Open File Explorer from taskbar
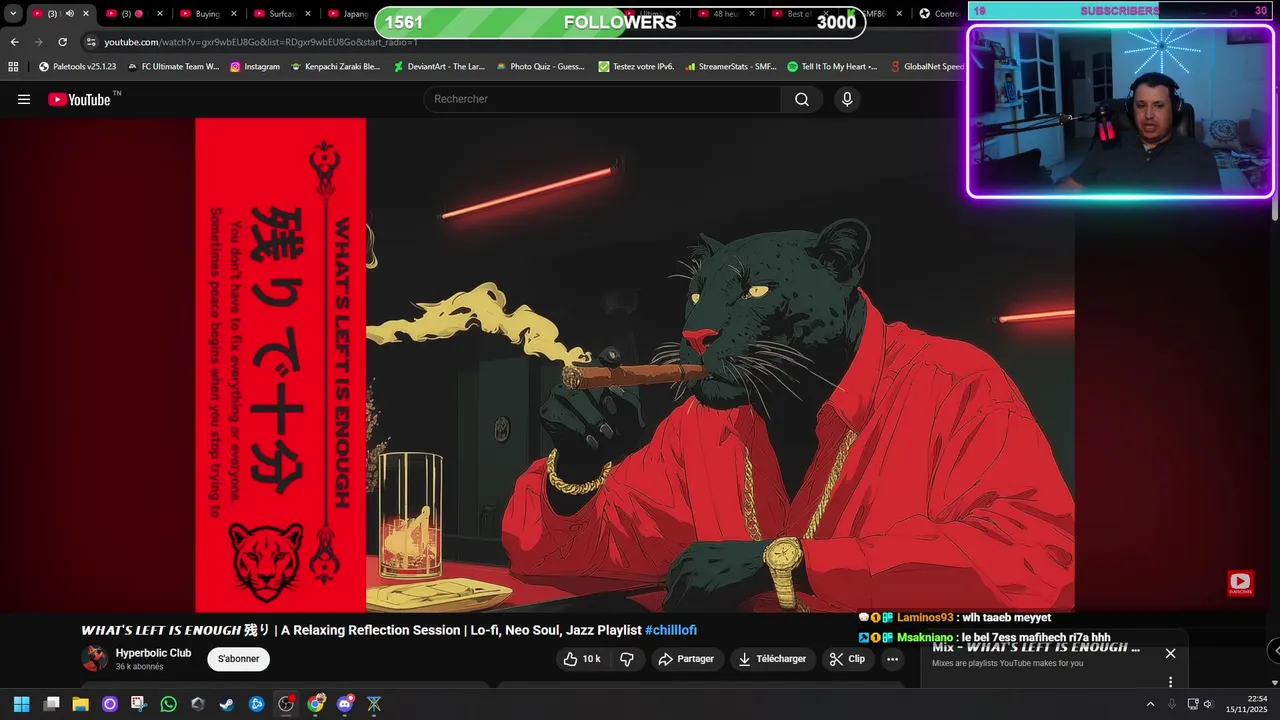Screen dimensions: 1280x720 80,704
